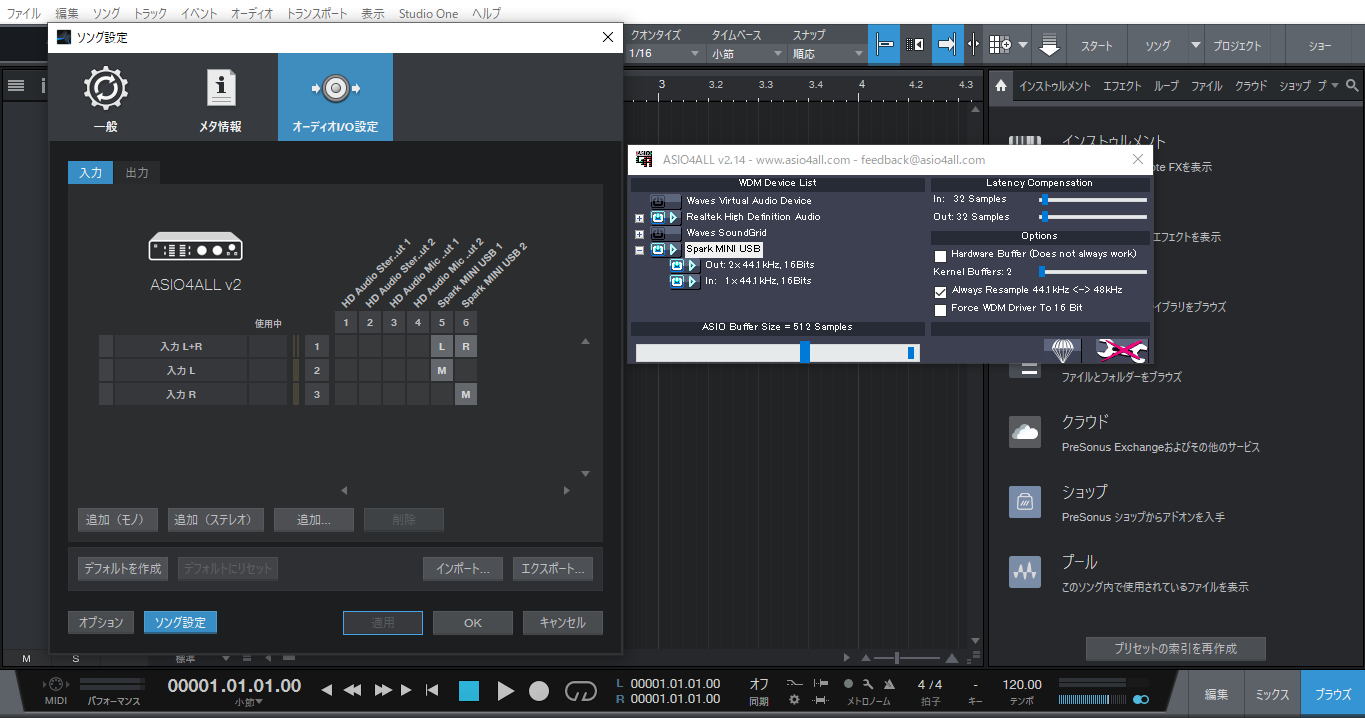Click キャンセル in song settings dialog
The width and height of the screenshot is (1365, 718).
point(563,623)
